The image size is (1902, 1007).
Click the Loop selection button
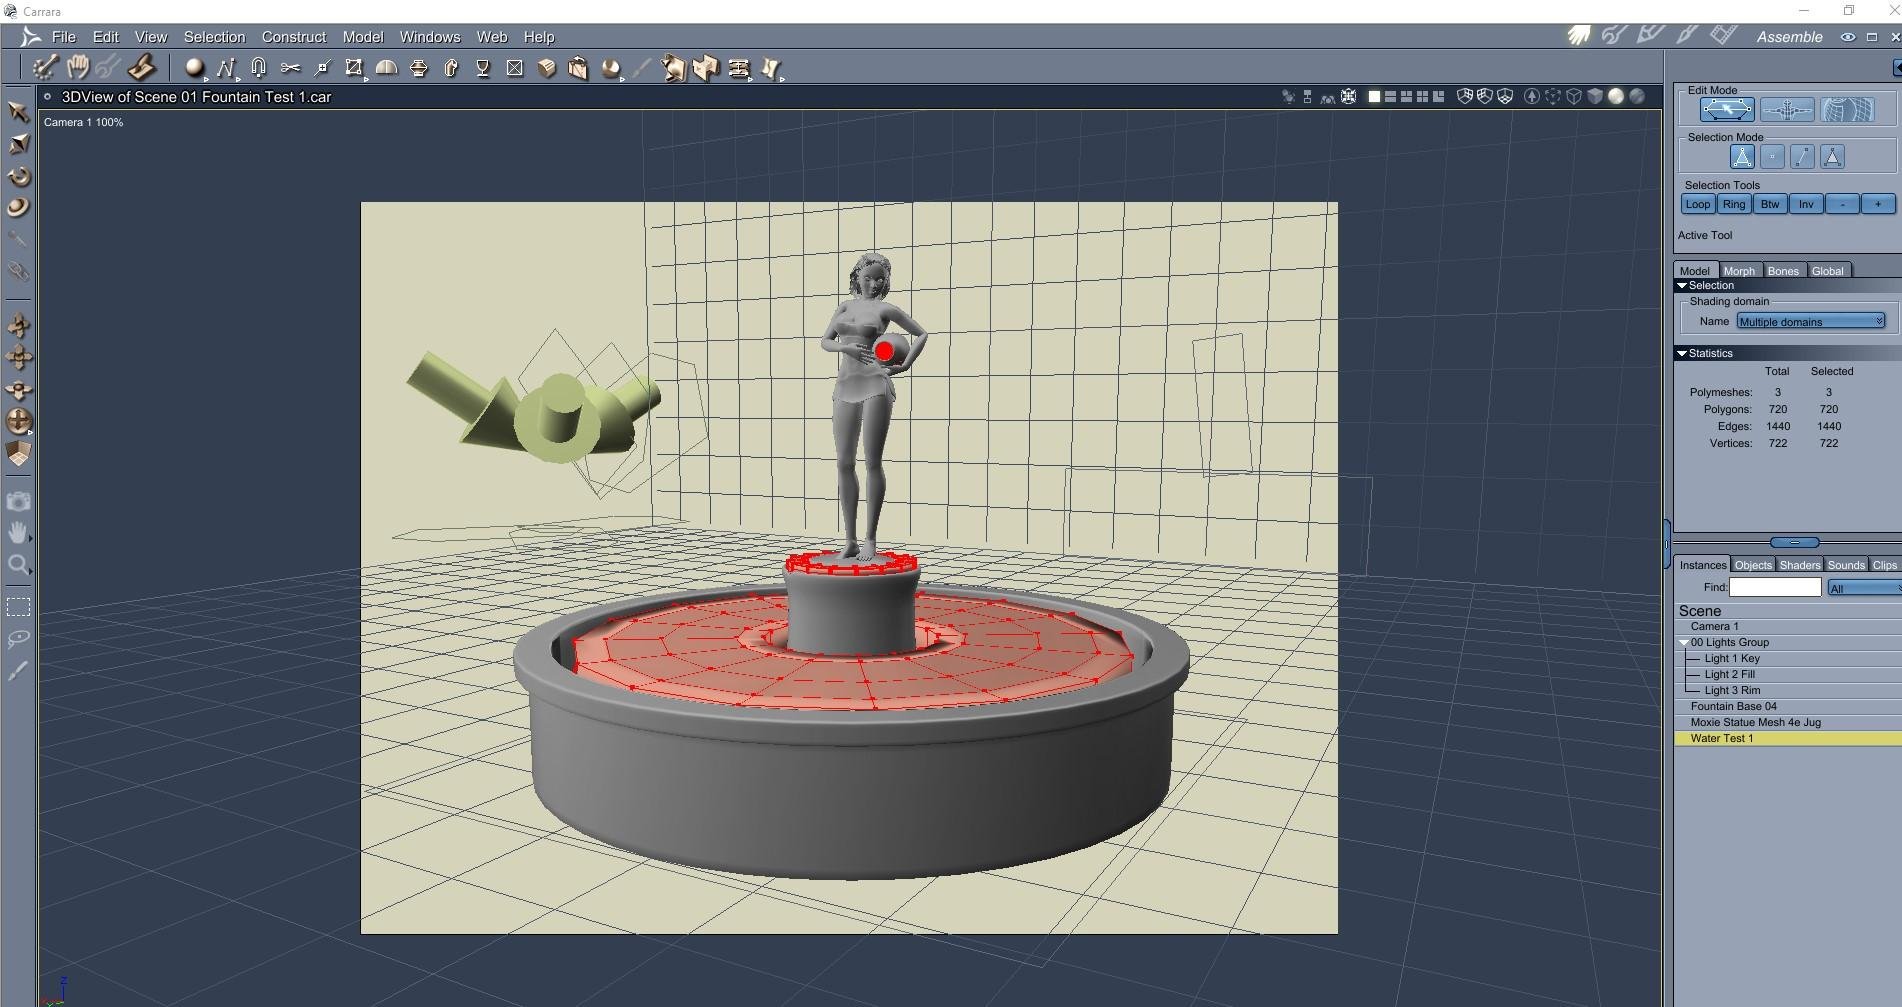[1698, 204]
